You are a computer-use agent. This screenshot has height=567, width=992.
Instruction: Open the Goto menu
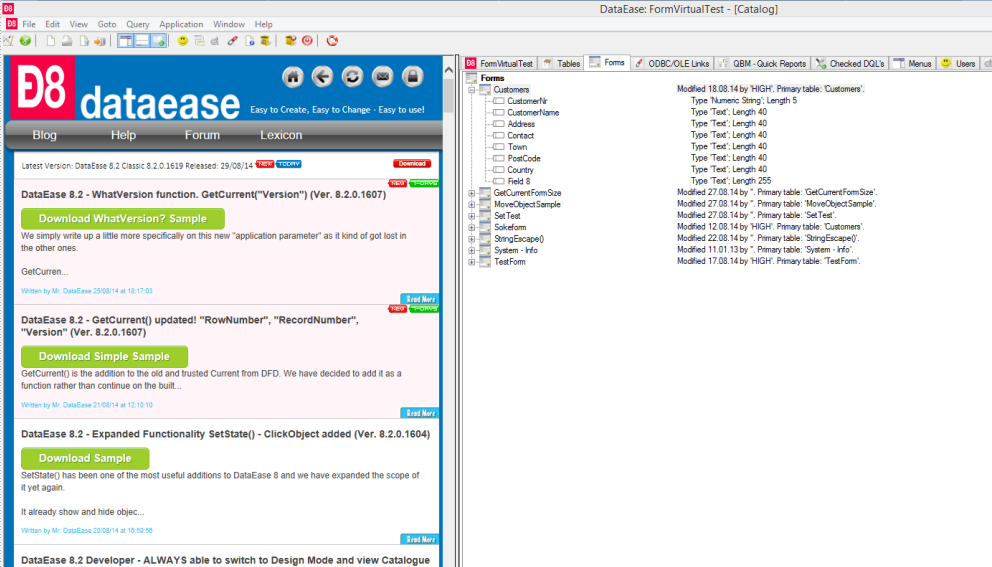pyautogui.click(x=107, y=24)
